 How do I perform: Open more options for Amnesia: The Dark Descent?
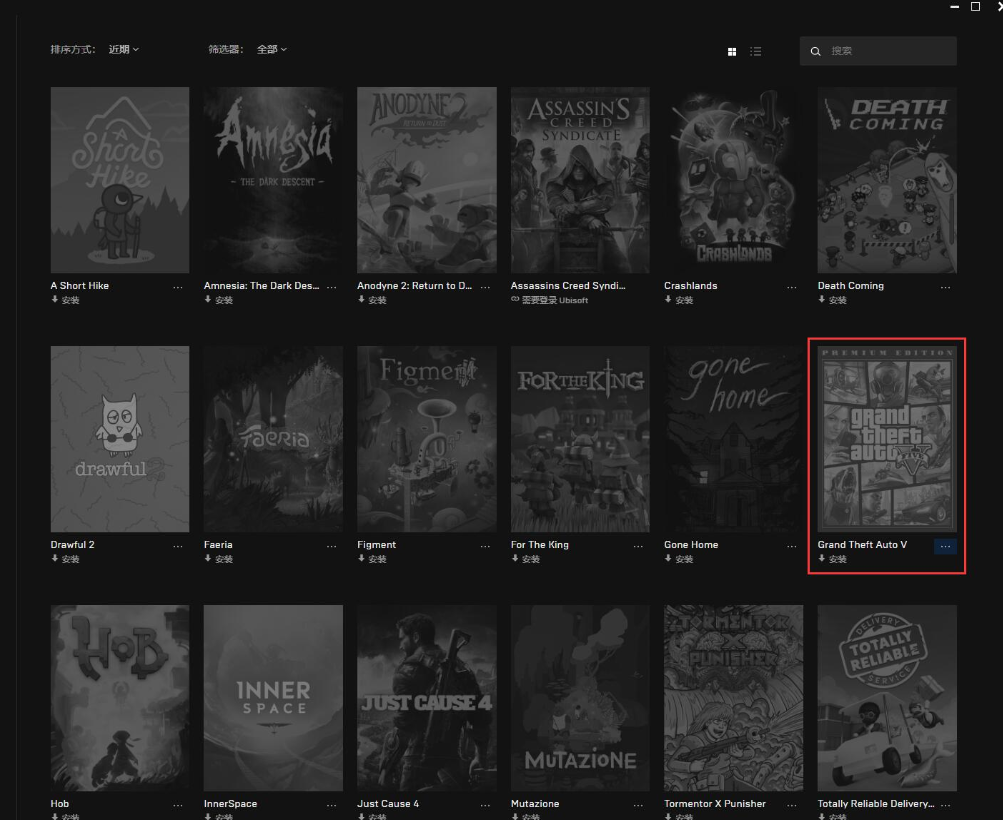pos(331,287)
